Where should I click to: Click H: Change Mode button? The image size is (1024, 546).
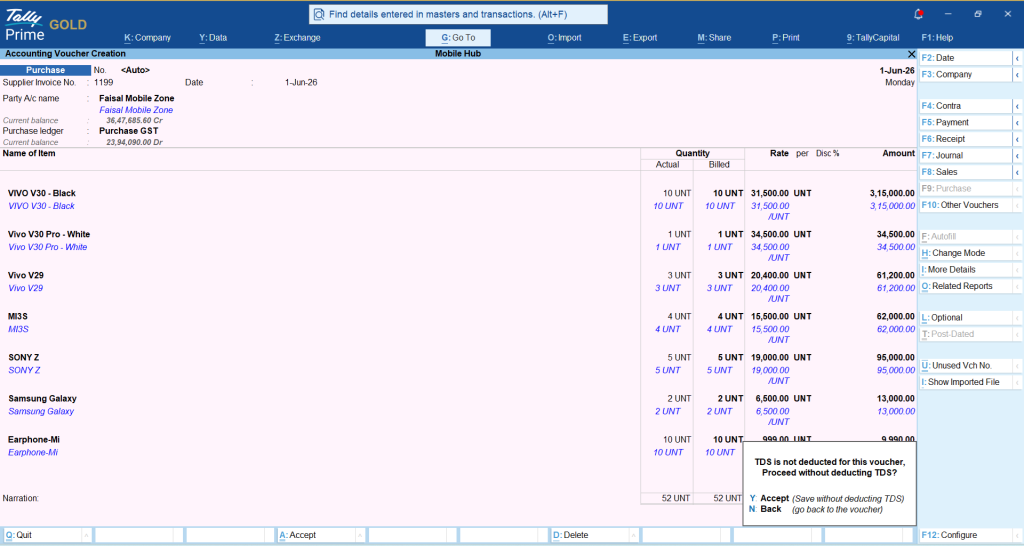tap(965, 253)
